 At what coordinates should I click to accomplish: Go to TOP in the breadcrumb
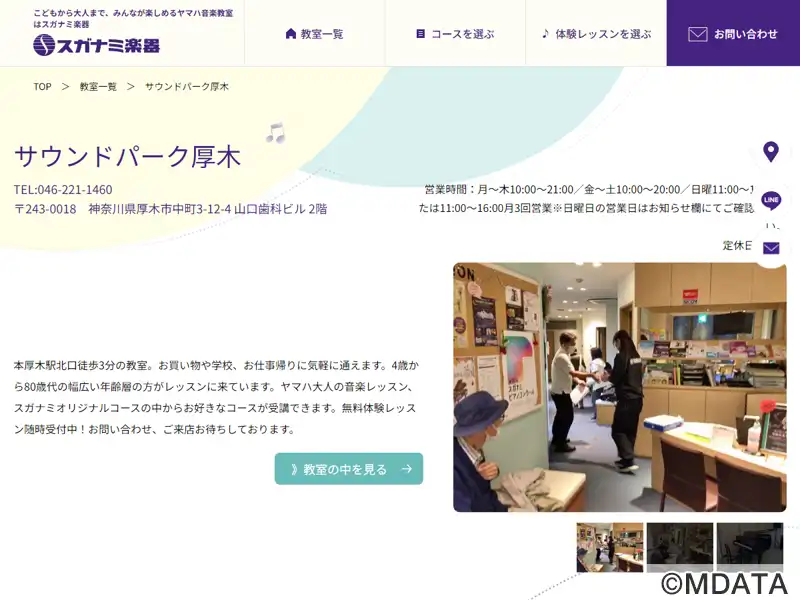(x=42, y=87)
